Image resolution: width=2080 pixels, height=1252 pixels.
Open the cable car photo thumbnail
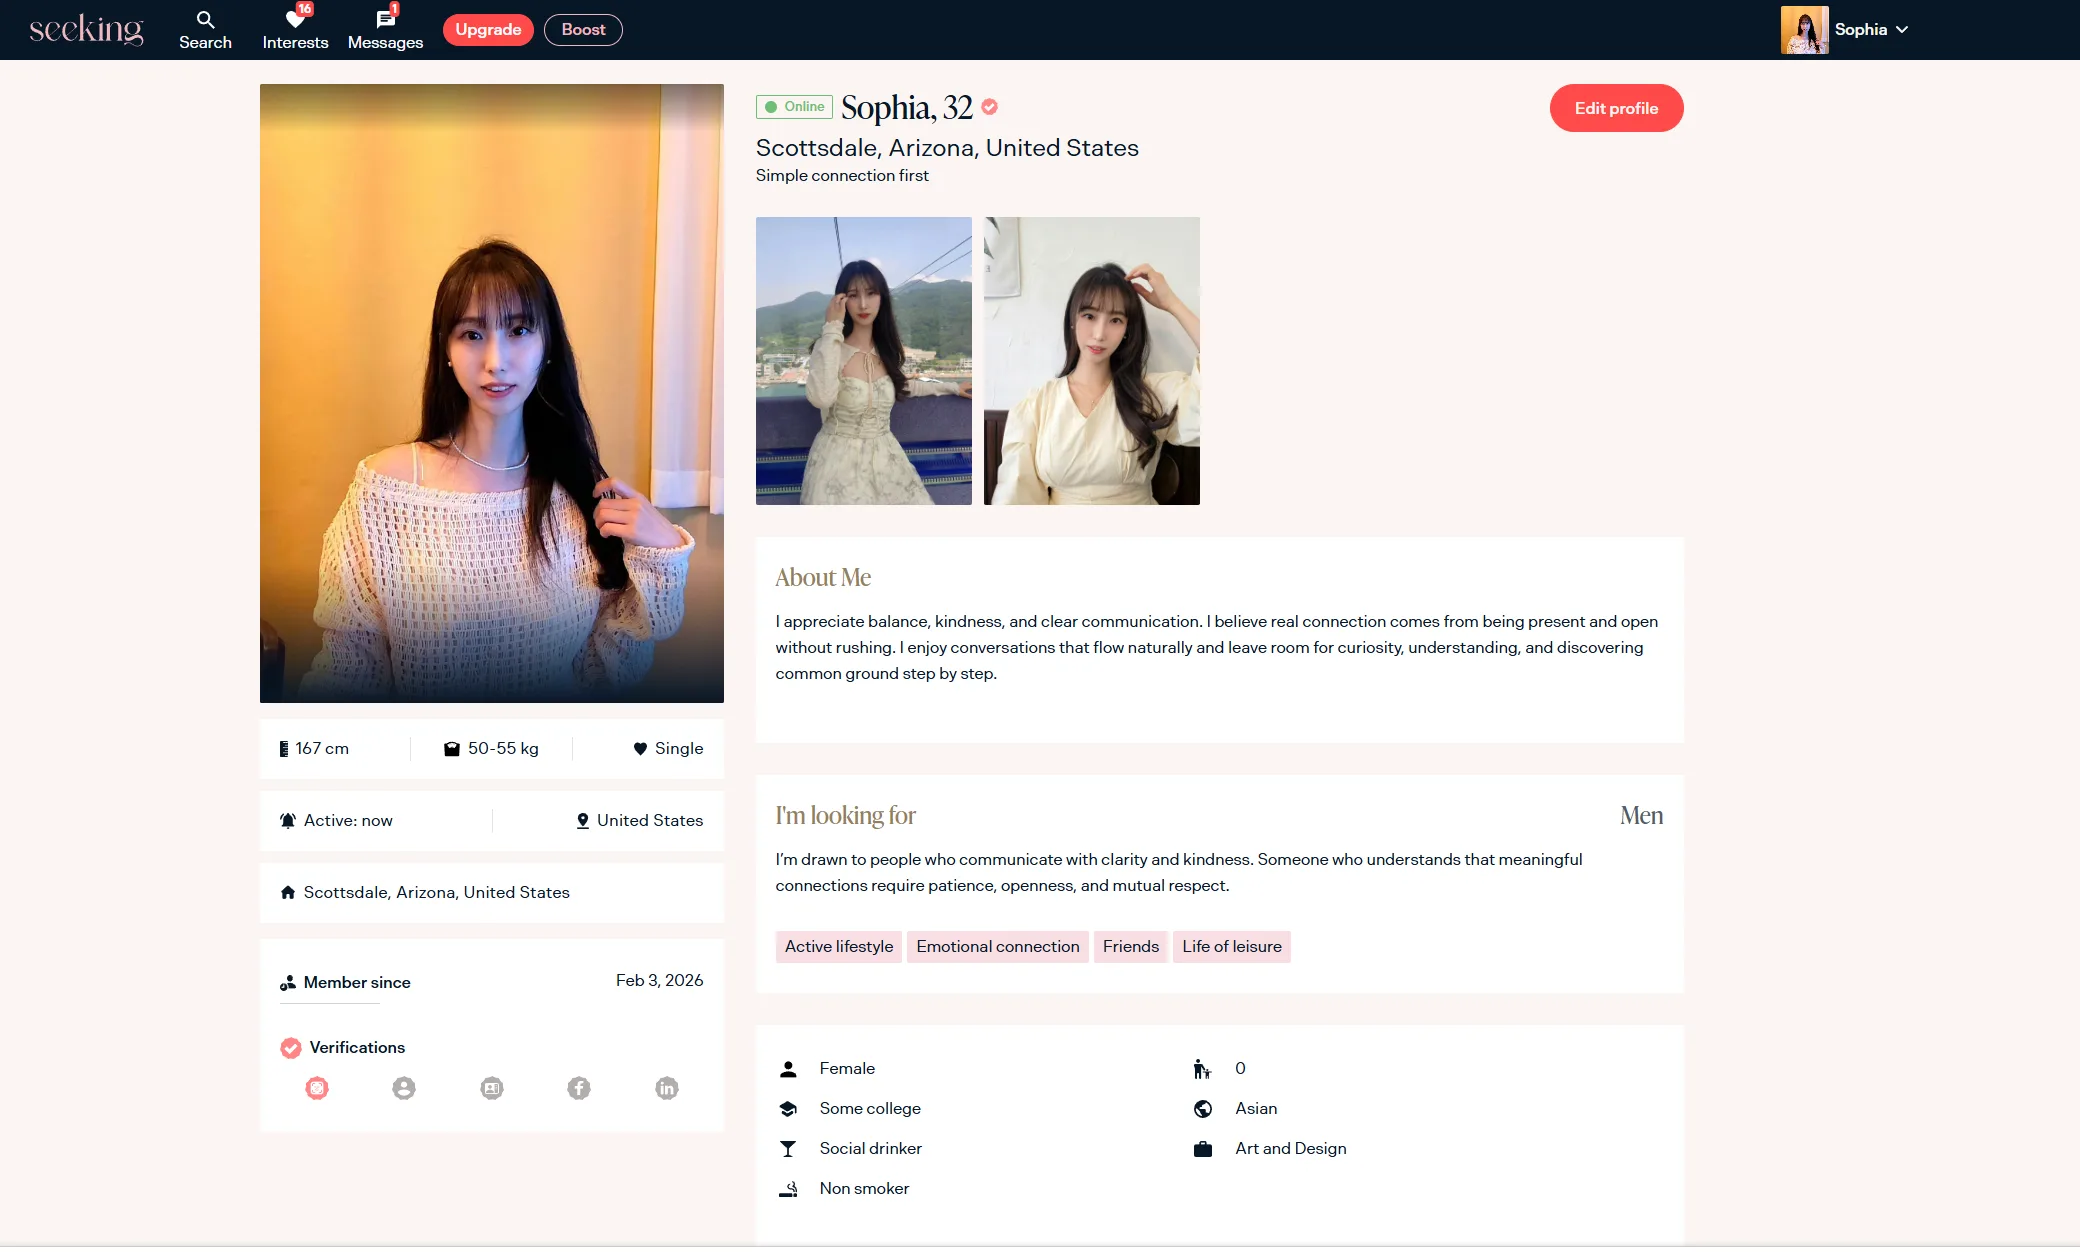coord(864,361)
